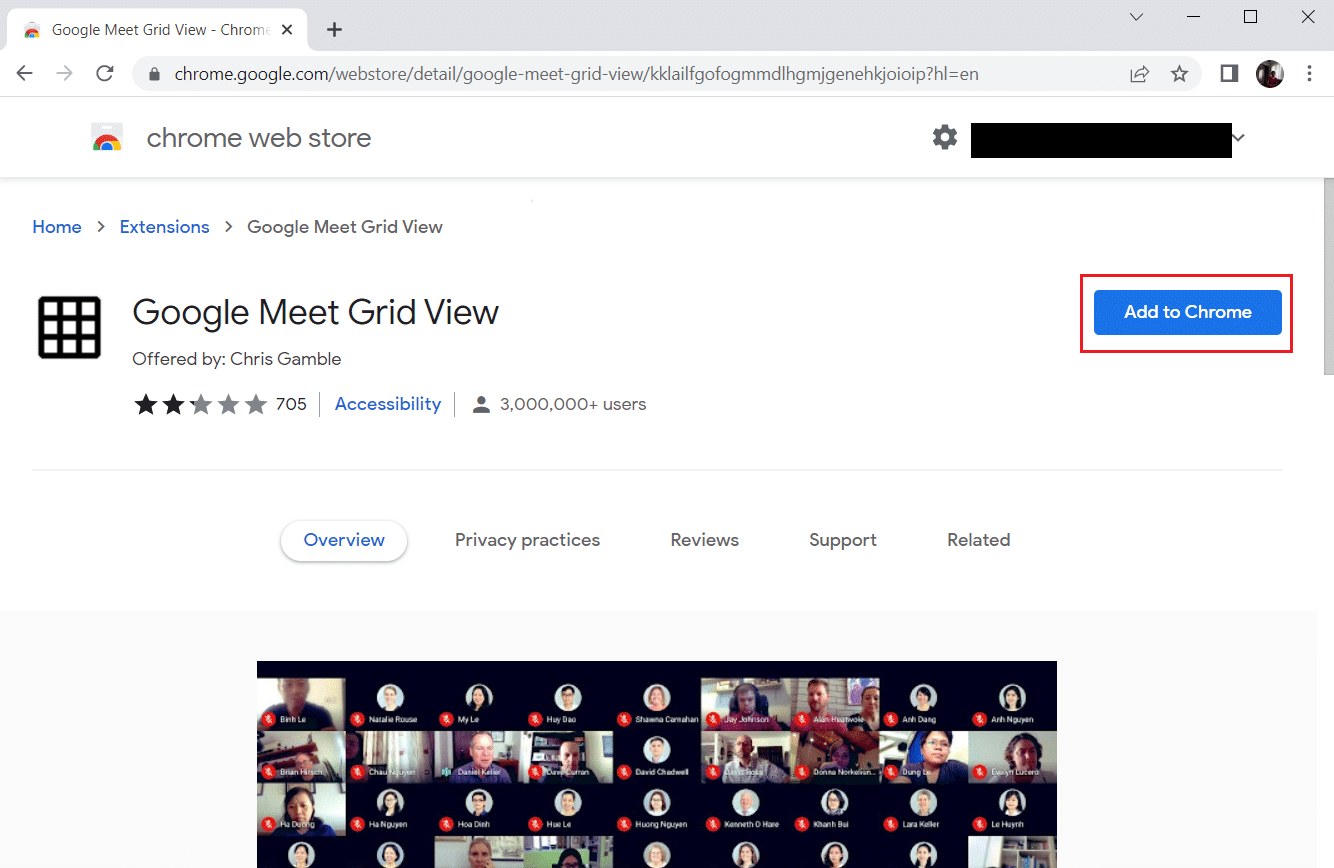Go to Home breadcrumb link
The height and width of the screenshot is (868, 1334).
(57, 227)
